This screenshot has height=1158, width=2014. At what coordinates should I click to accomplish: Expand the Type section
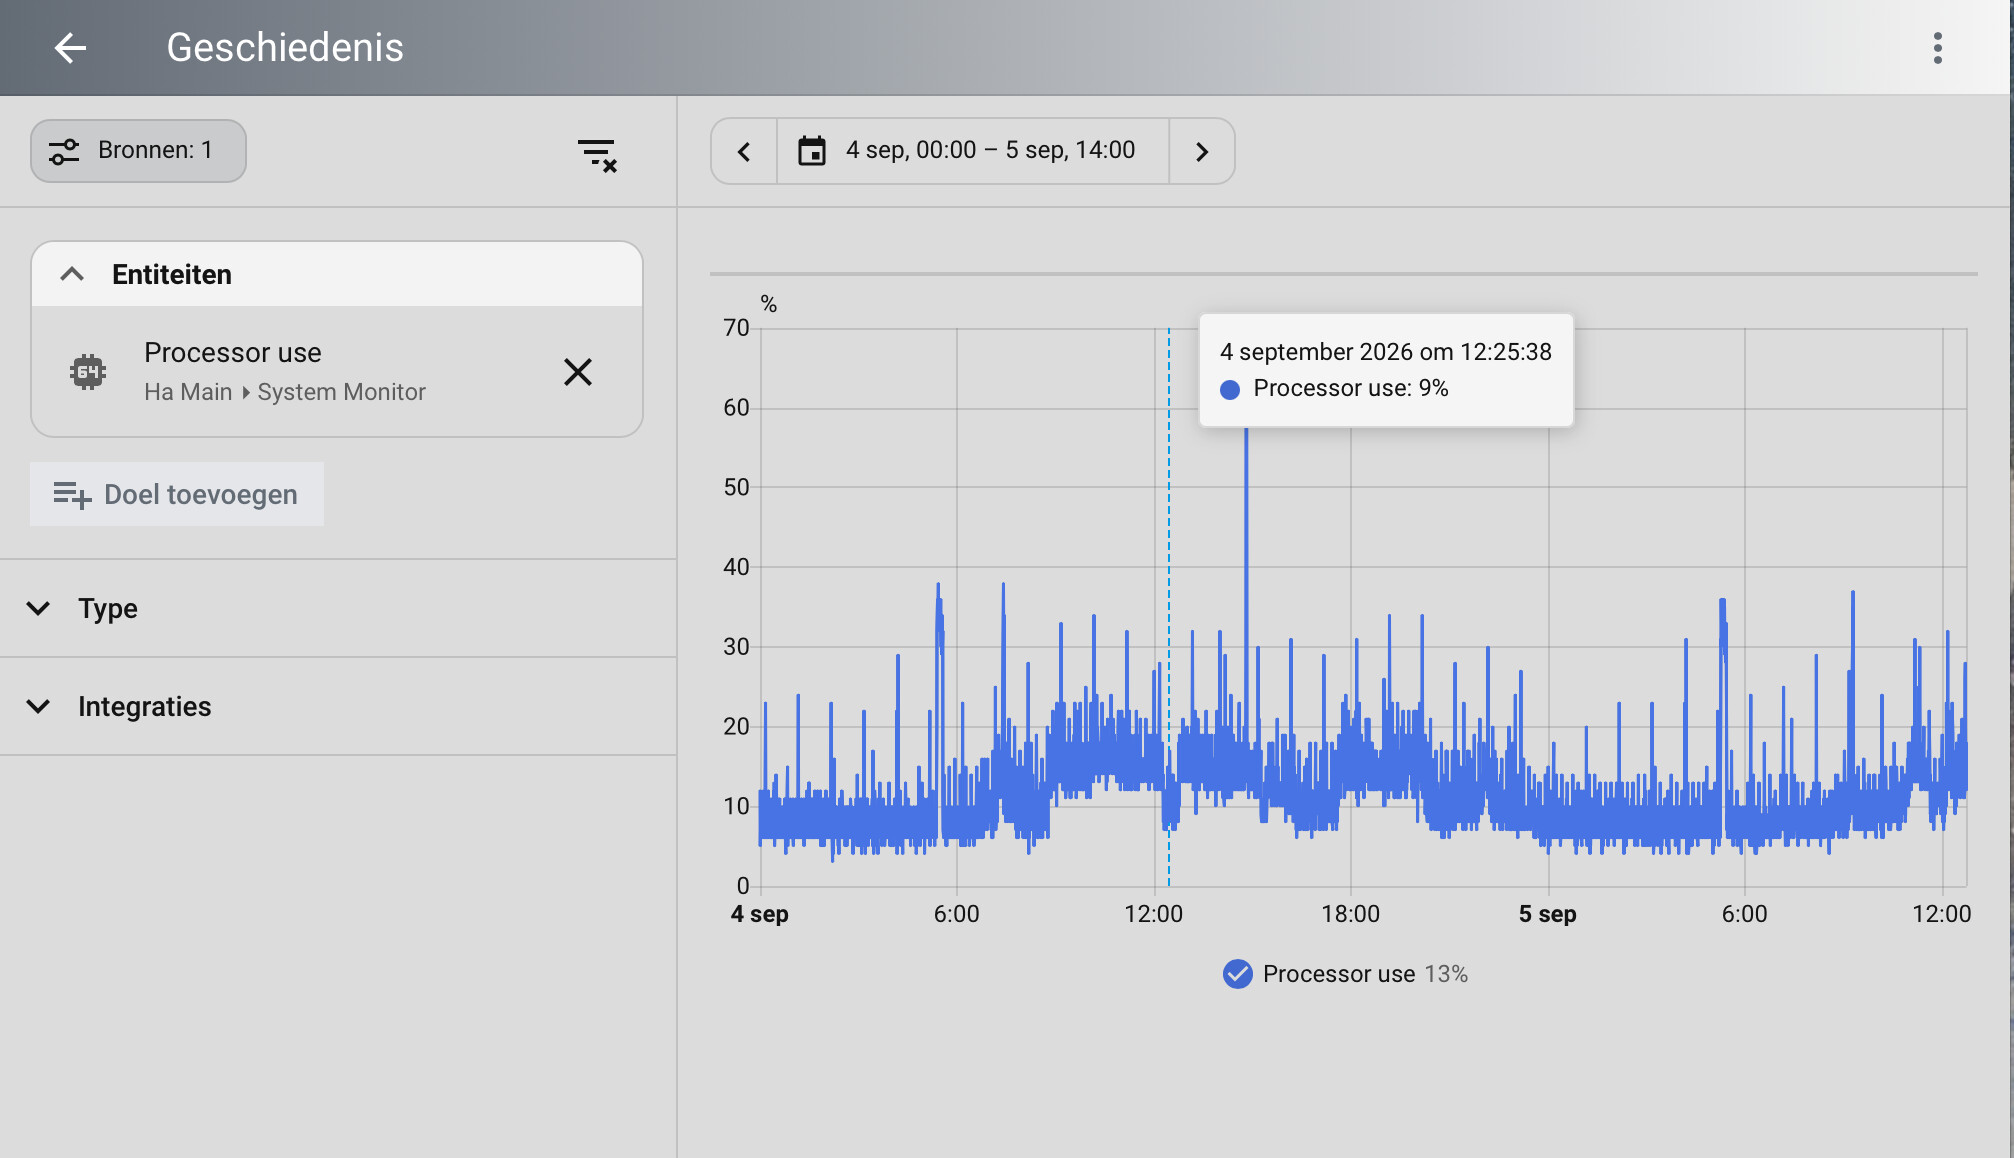(338, 608)
